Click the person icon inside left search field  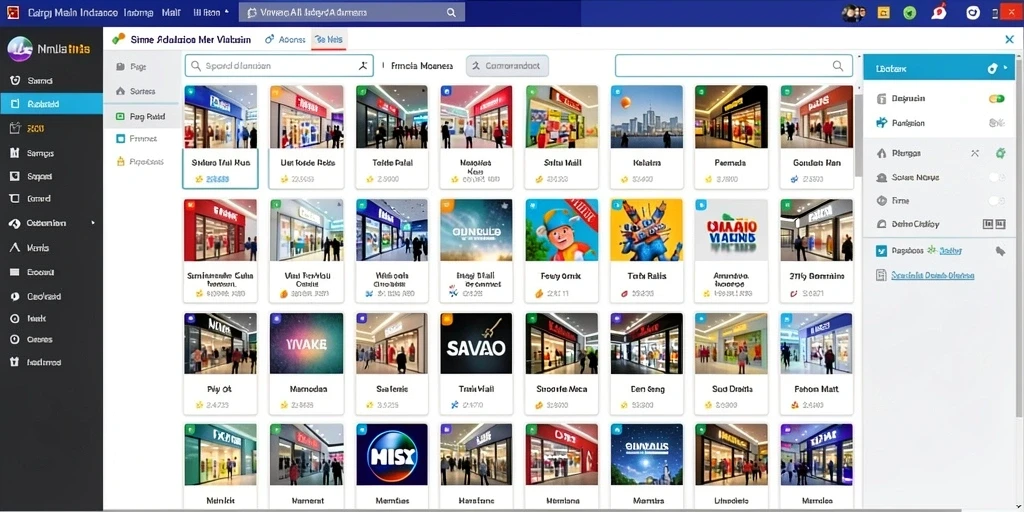(x=363, y=66)
